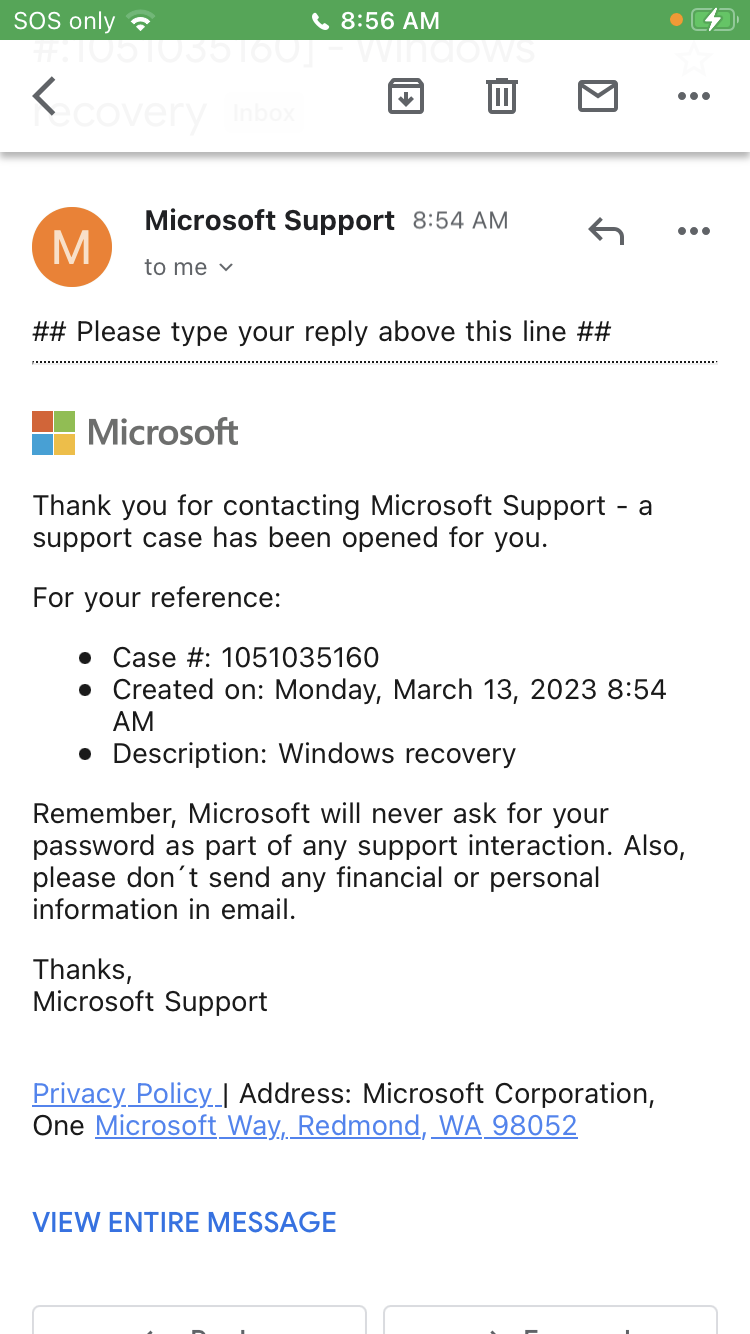Expand the "to me" recipient details

tap(188, 267)
